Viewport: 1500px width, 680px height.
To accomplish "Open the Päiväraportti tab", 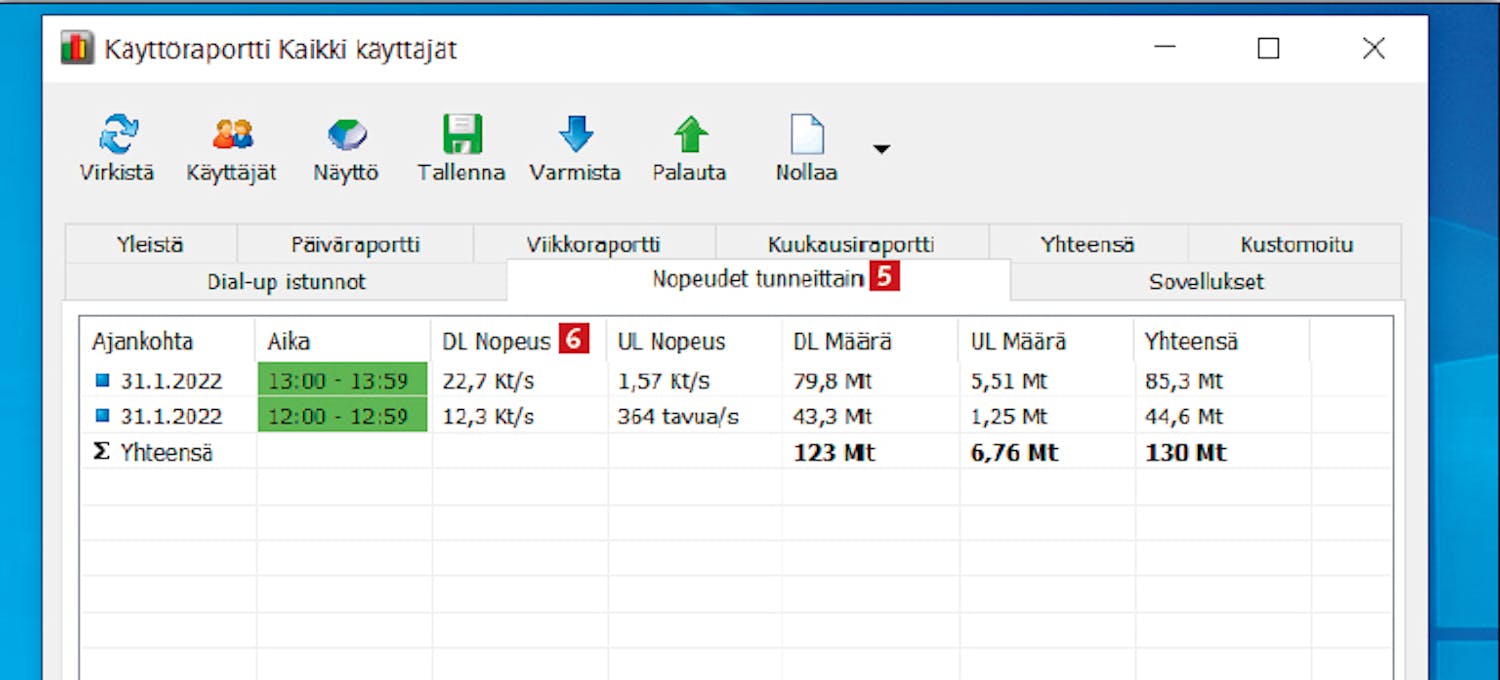I will pos(355,245).
